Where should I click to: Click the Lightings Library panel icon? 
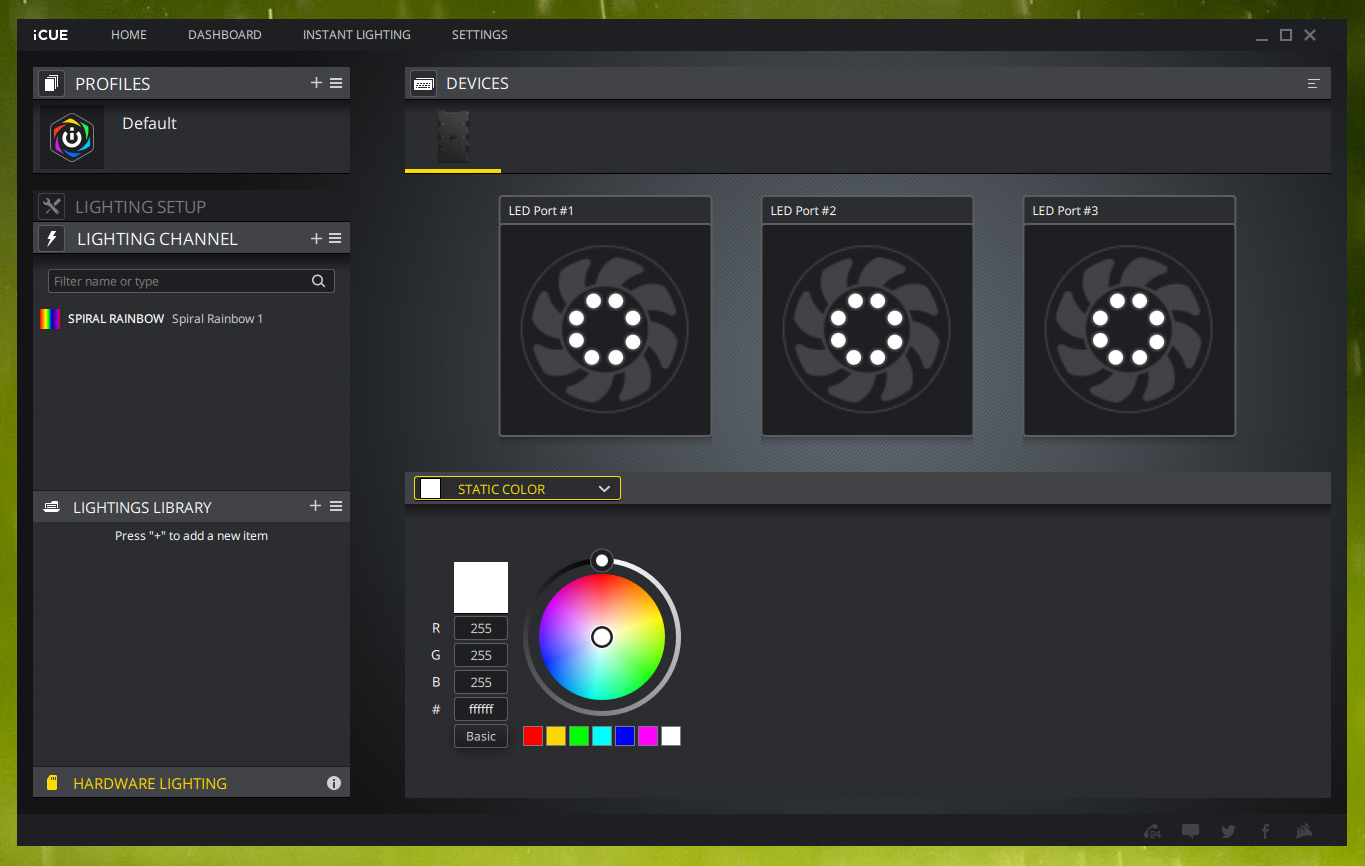click(x=52, y=507)
